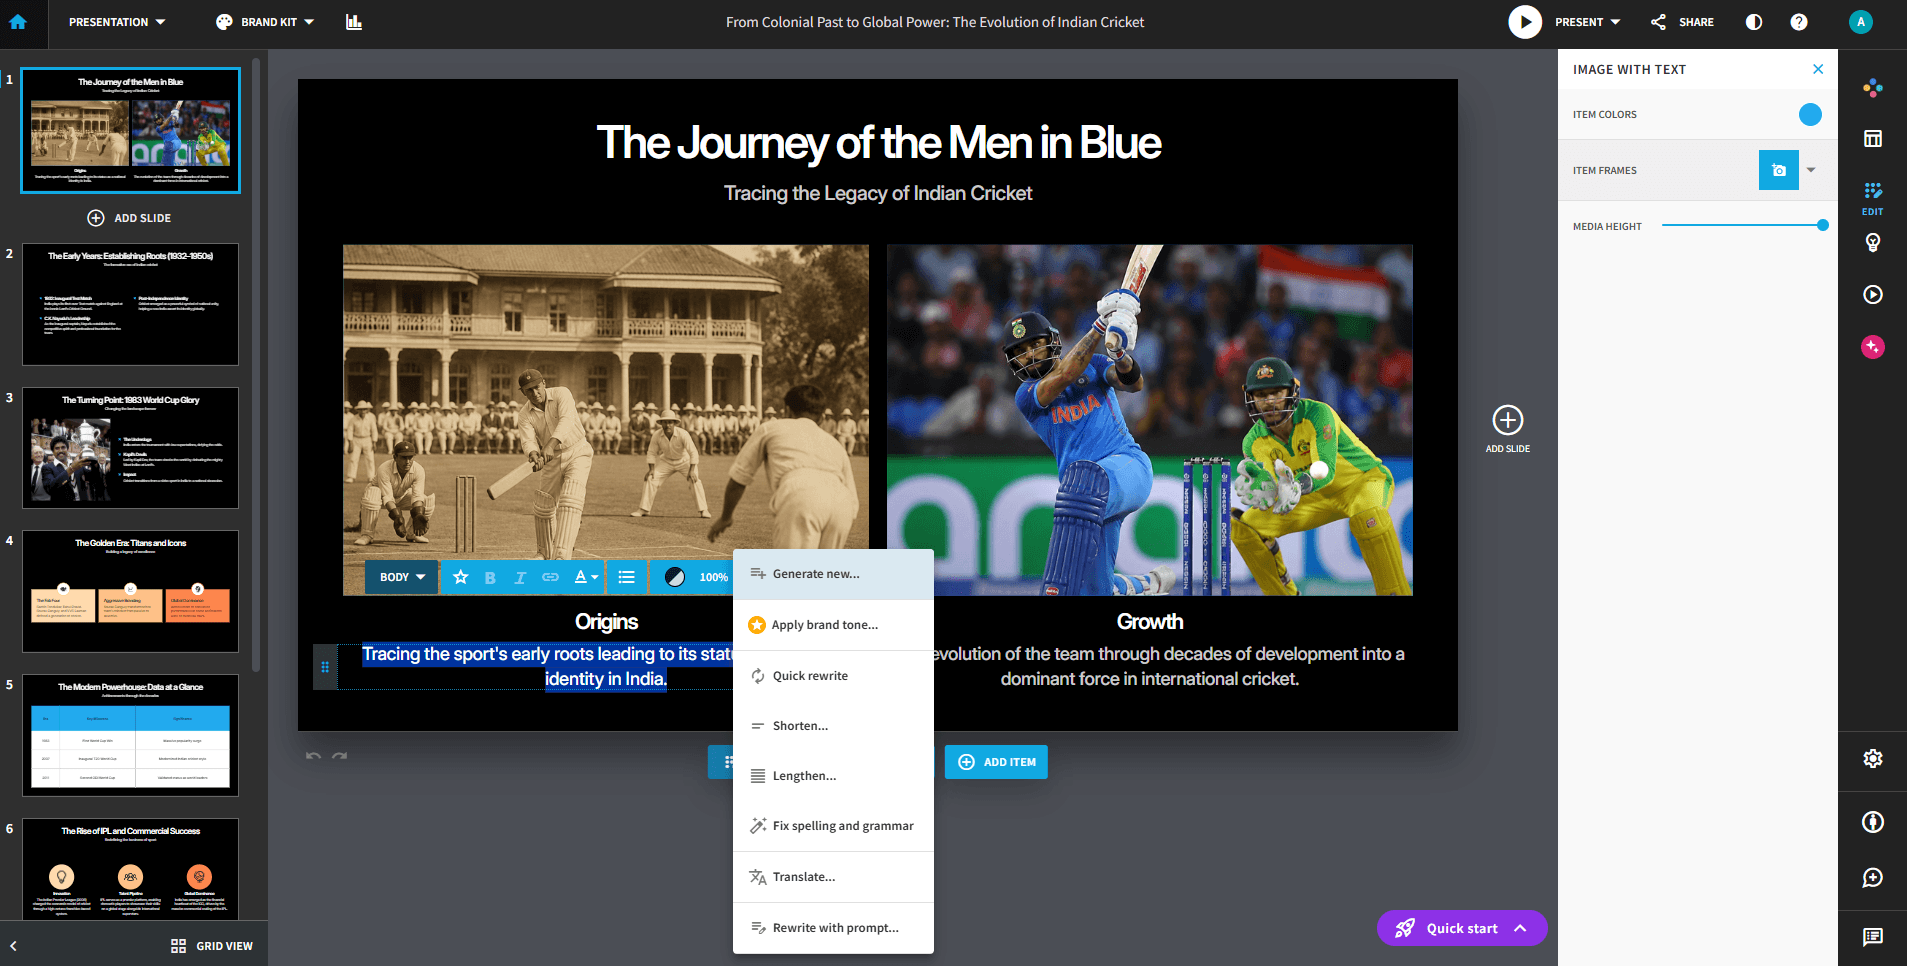Viewport: 1907px width, 966px height.
Task: Collapse the slide panel with the chevron
Action: pos(13,946)
